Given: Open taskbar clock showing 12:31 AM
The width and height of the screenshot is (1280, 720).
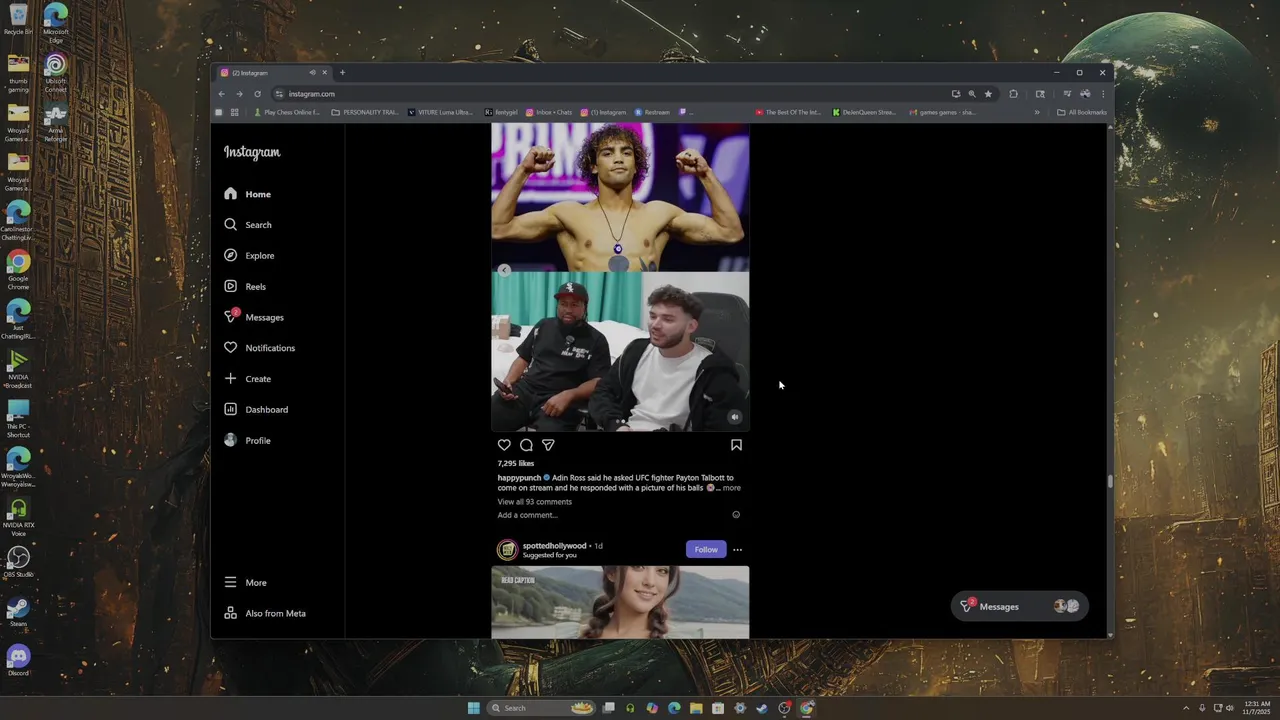Looking at the screenshot, I should pos(1256,708).
